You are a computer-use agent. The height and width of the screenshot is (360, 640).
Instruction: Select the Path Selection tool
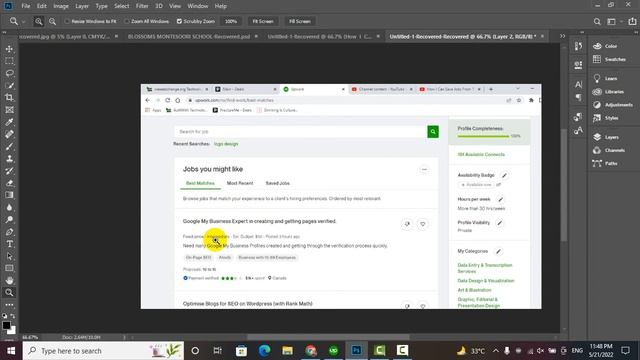tap(9, 256)
